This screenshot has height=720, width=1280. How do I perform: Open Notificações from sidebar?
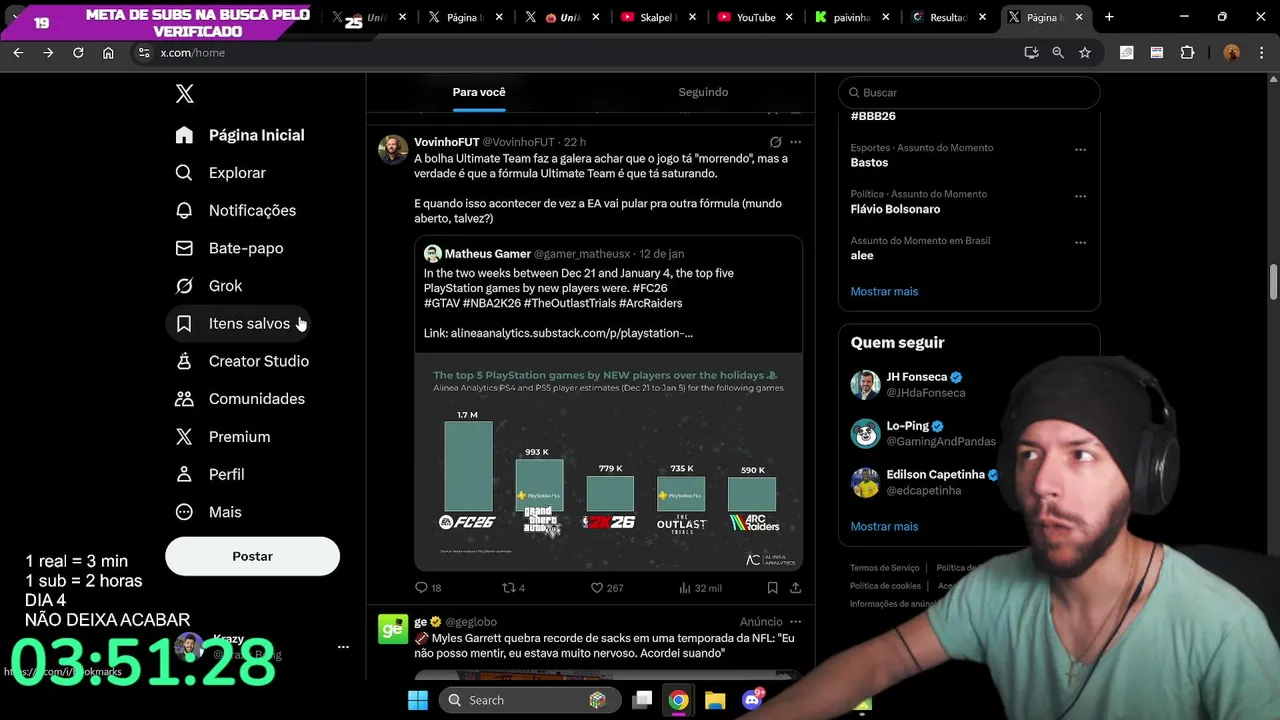pos(236,210)
